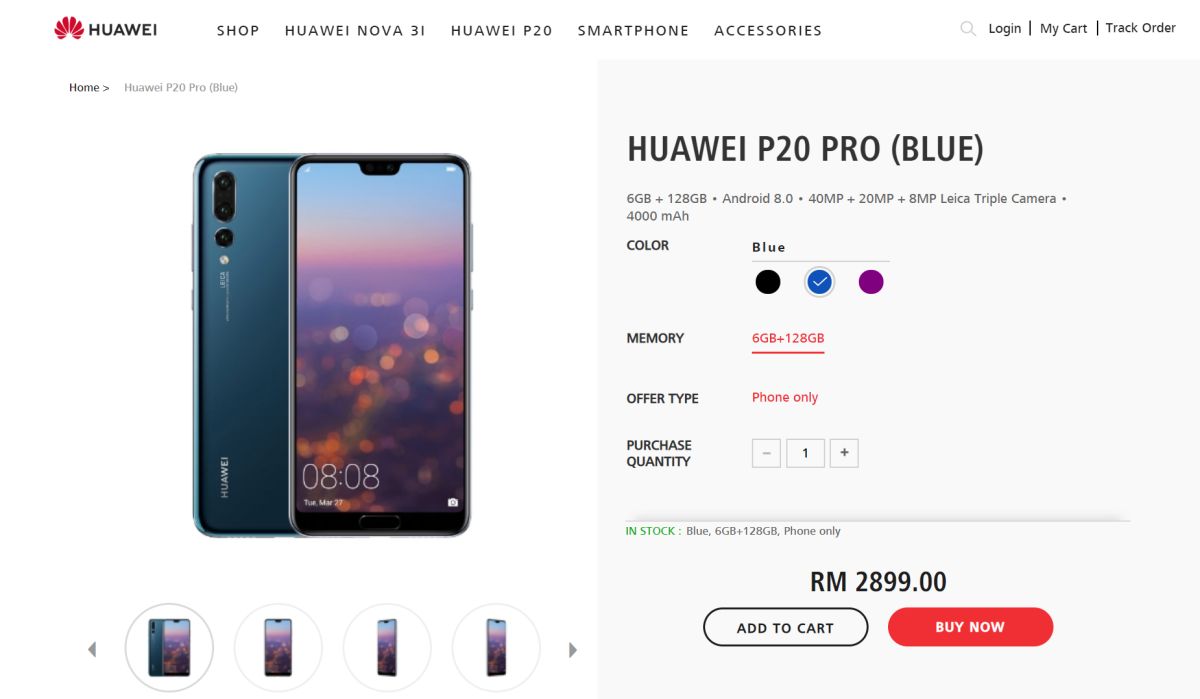This screenshot has height=699, width=1200.
Task: Choose the purple color swatch
Action: pyautogui.click(x=871, y=282)
